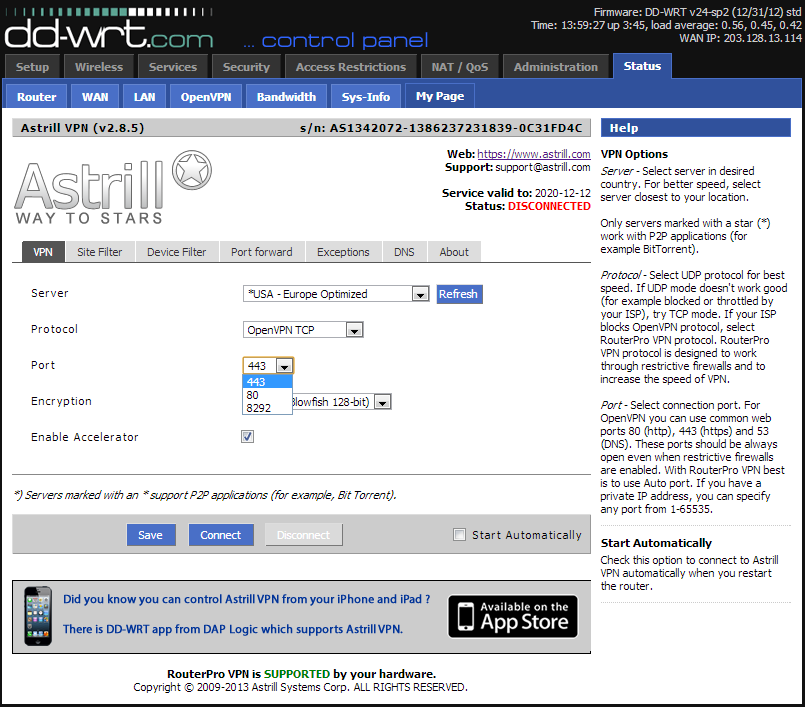Click the Astrill star logo icon
Image resolution: width=805 pixels, height=707 pixels.
(191, 170)
